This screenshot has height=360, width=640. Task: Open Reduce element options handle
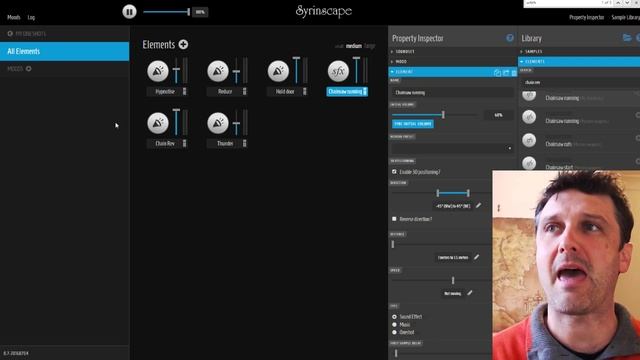tap(244, 91)
